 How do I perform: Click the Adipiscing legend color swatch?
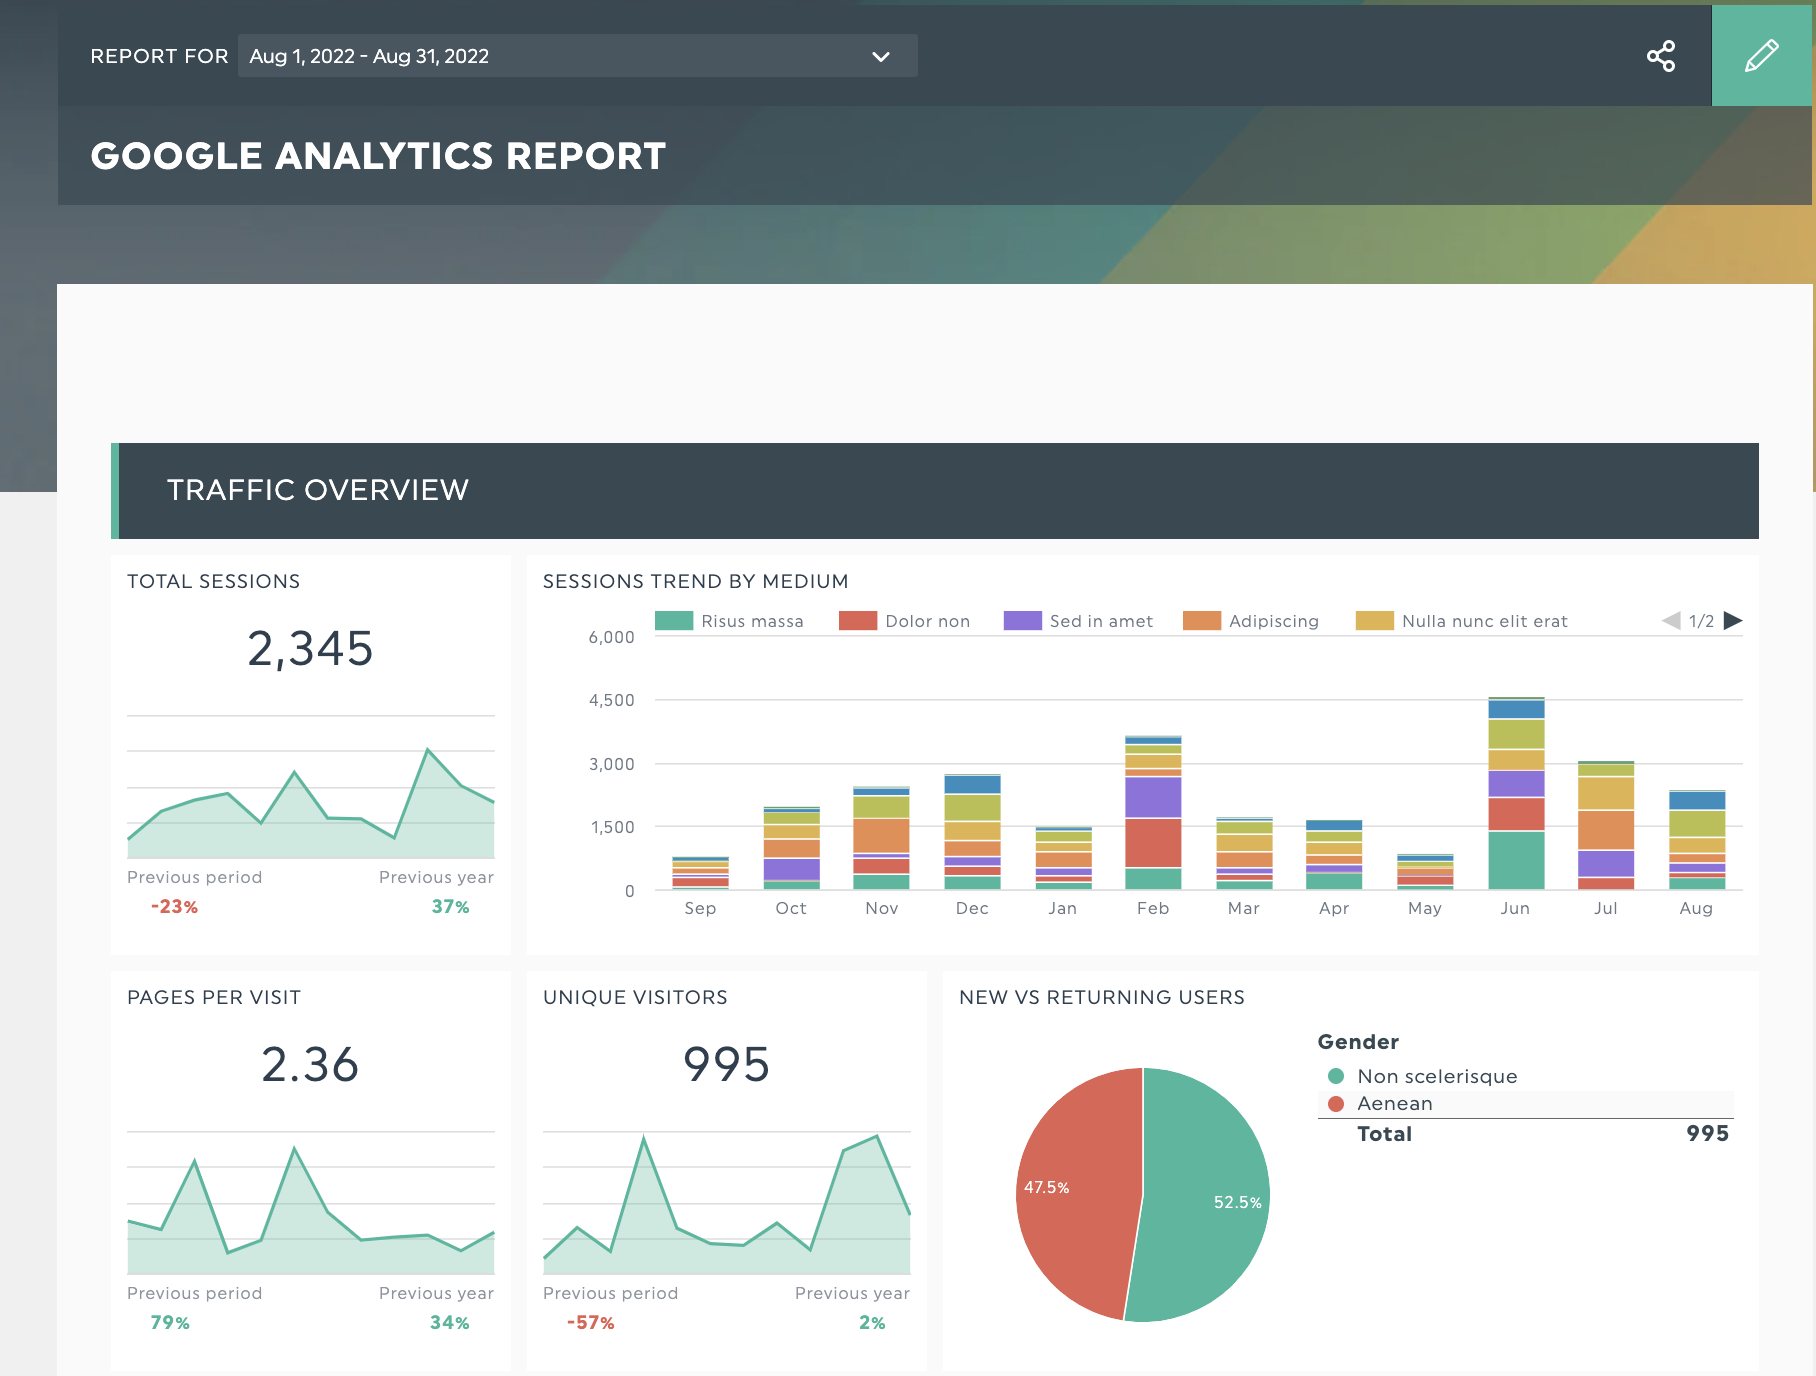[x=1201, y=621]
